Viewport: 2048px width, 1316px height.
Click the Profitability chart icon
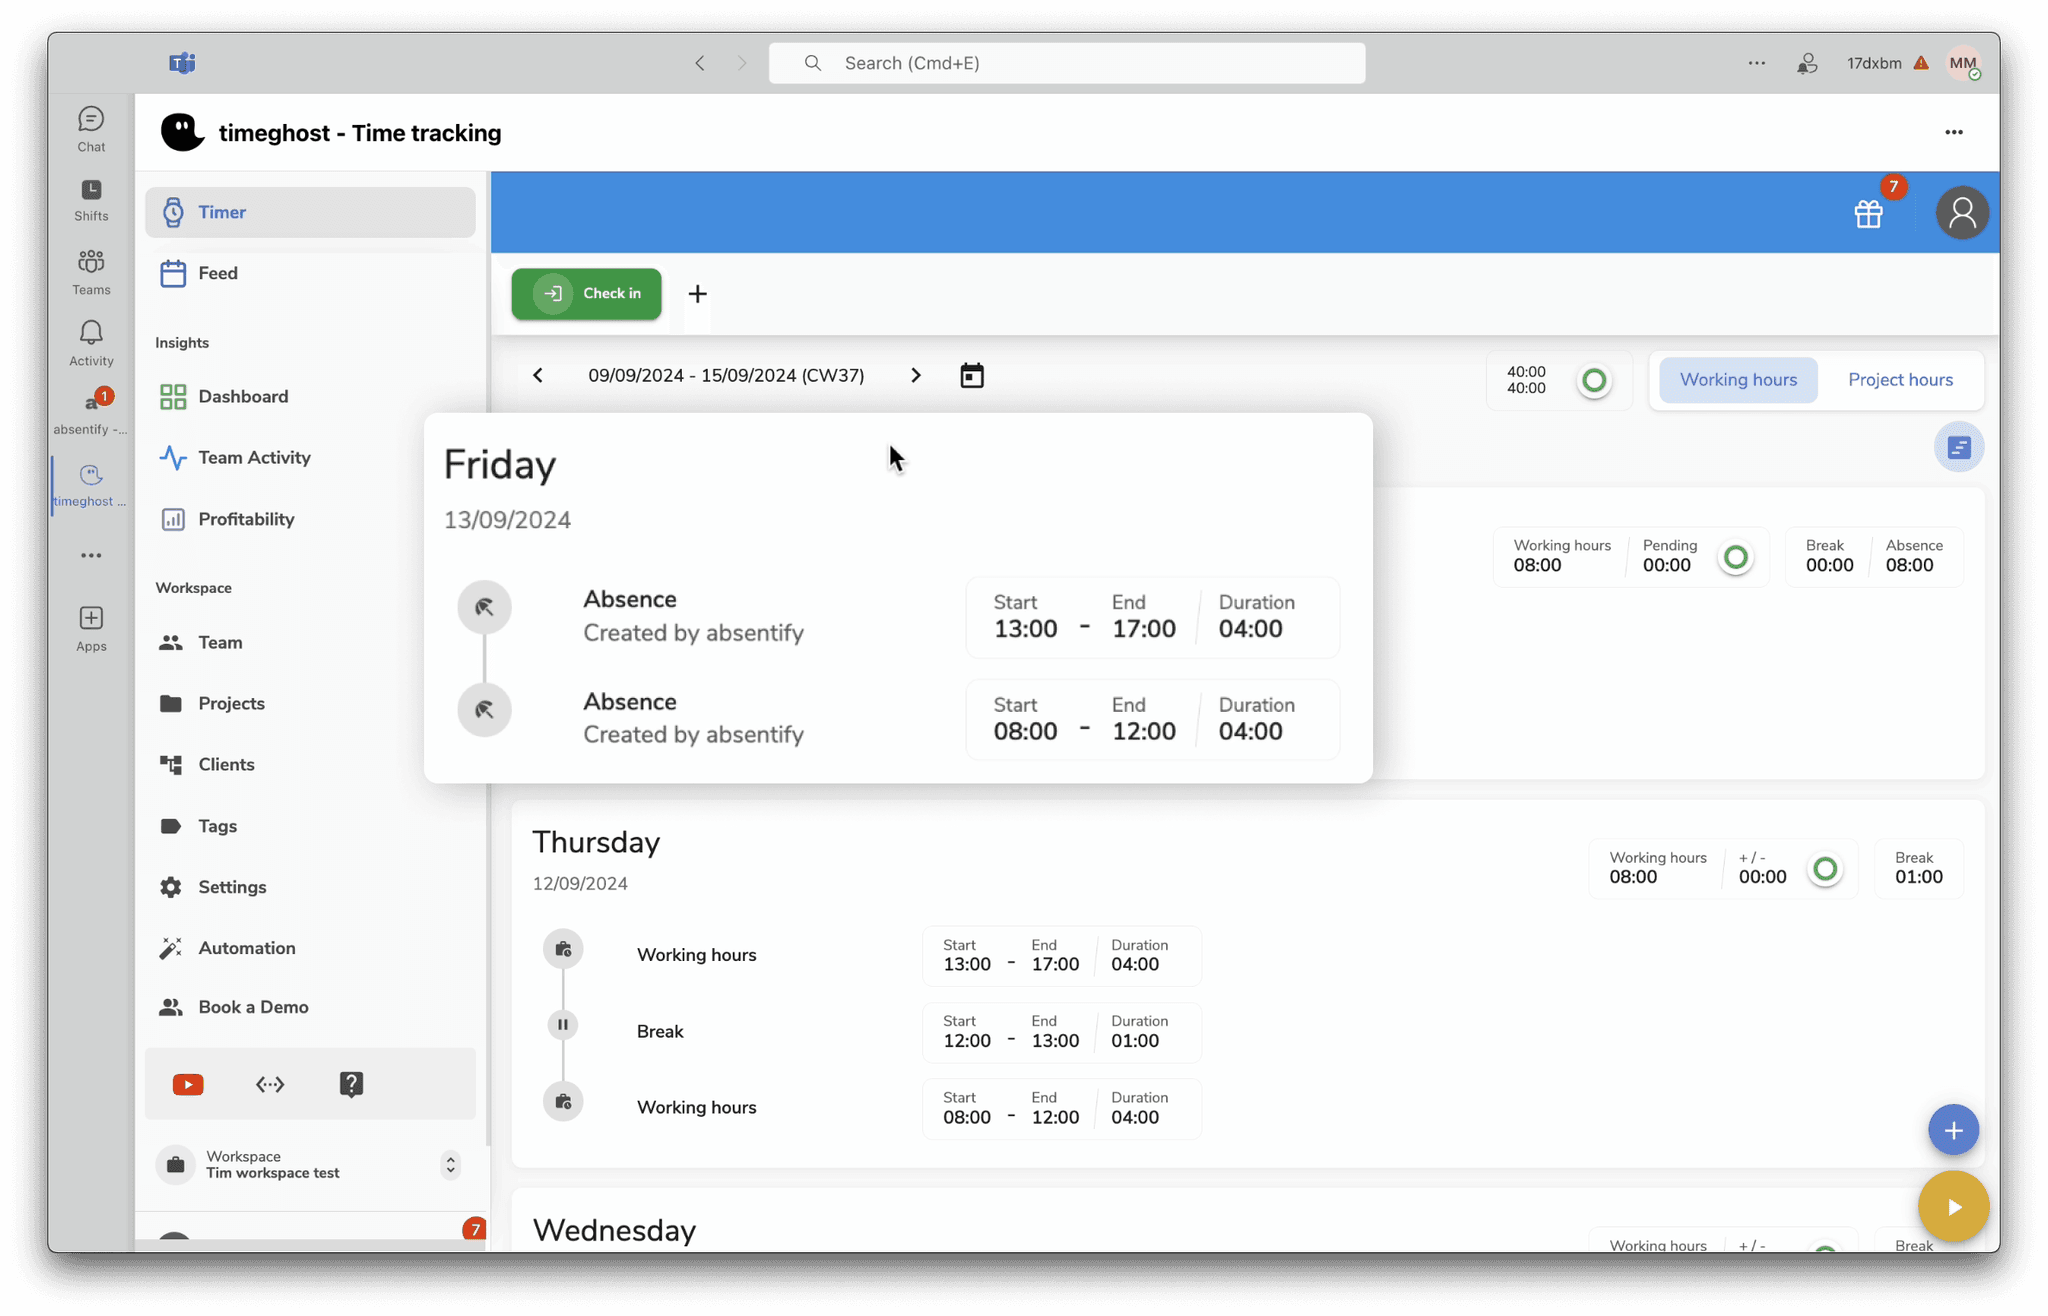pos(173,519)
